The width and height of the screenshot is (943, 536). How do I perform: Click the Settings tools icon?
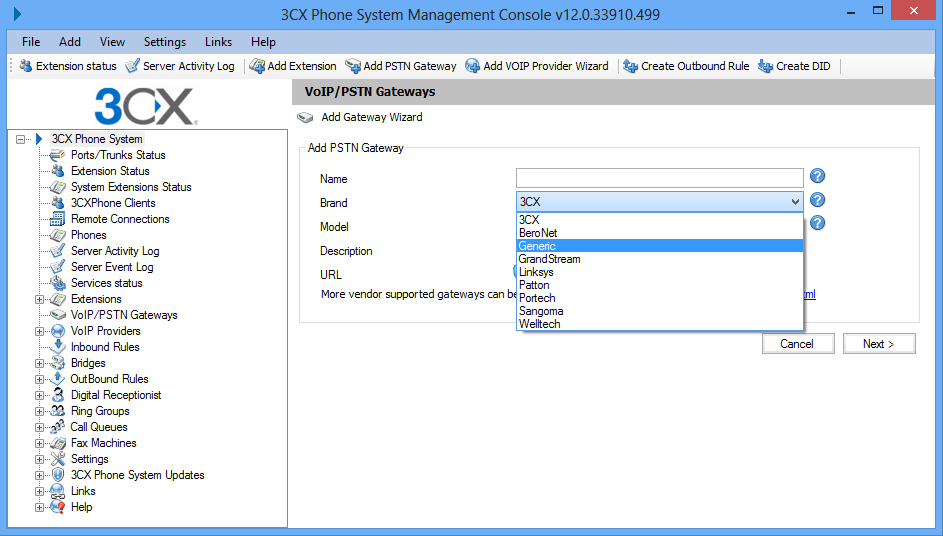pyautogui.click(x=58, y=459)
